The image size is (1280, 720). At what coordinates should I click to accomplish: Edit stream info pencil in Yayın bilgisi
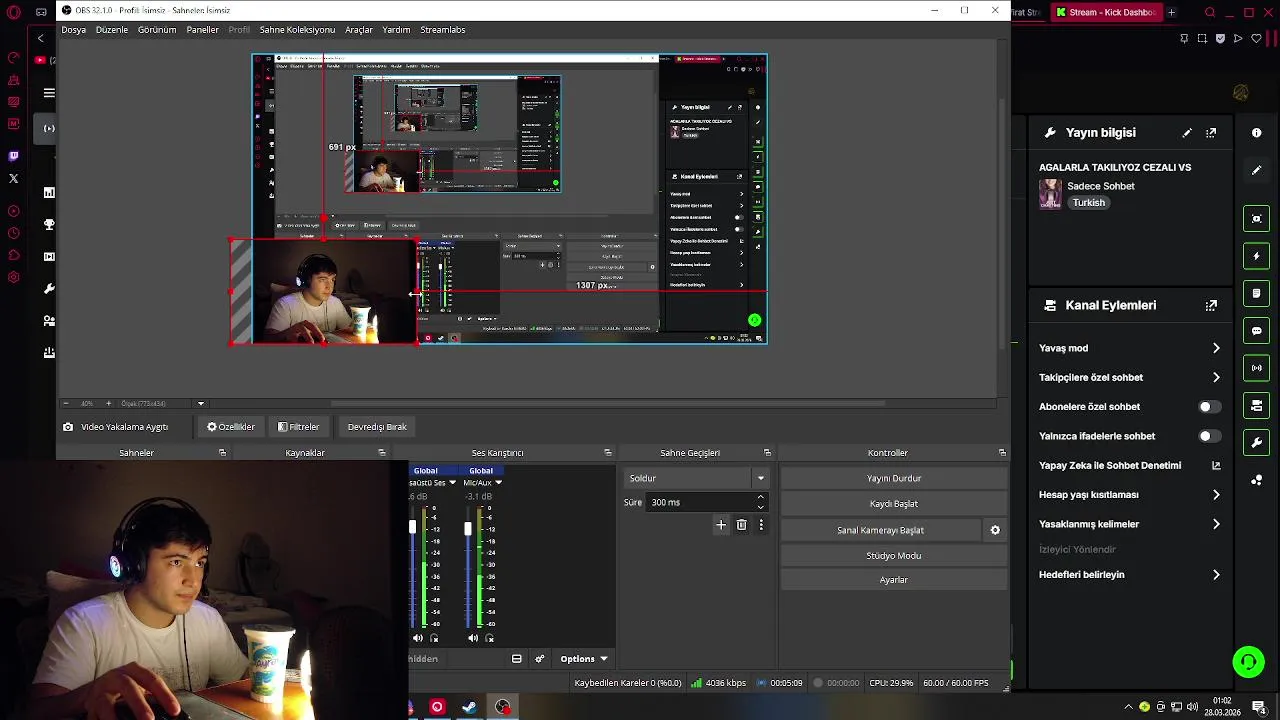pos(1187,132)
